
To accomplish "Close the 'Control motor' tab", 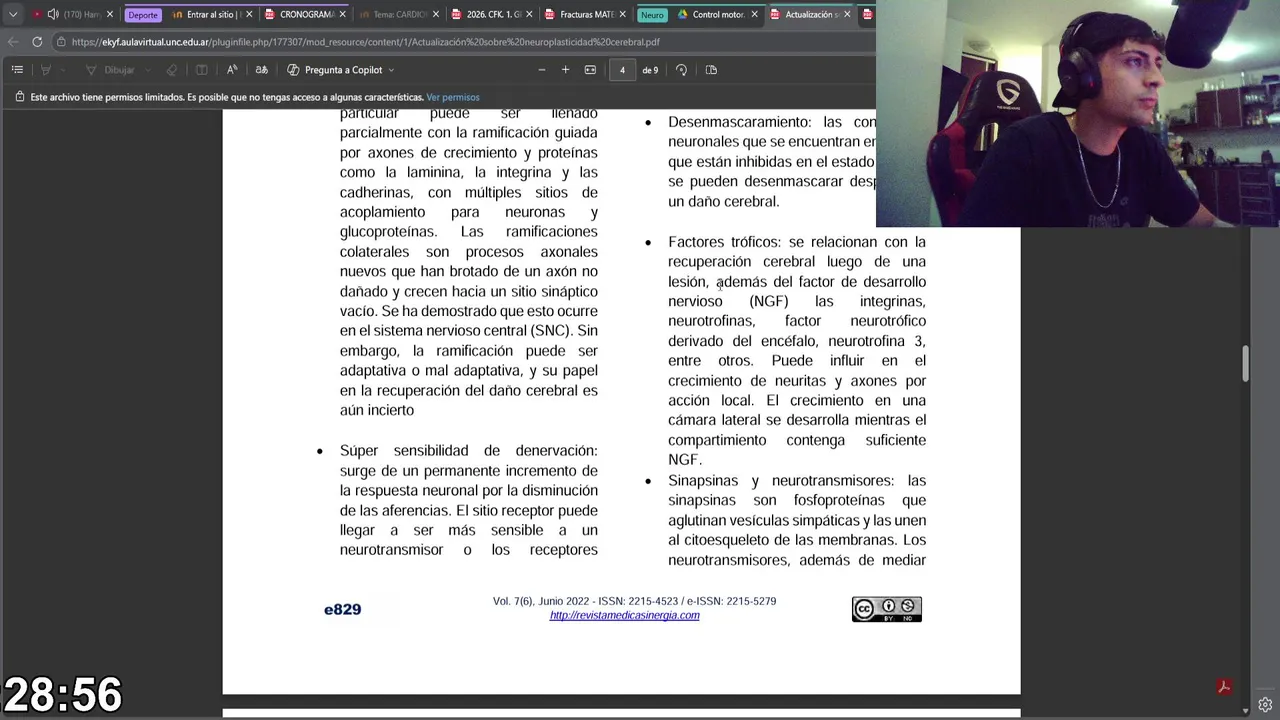I will pyautogui.click(x=754, y=14).
